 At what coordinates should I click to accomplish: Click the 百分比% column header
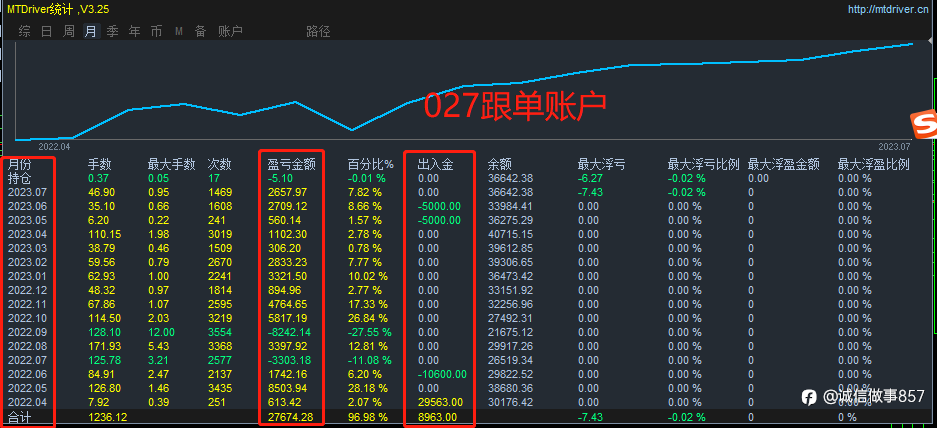[371, 164]
